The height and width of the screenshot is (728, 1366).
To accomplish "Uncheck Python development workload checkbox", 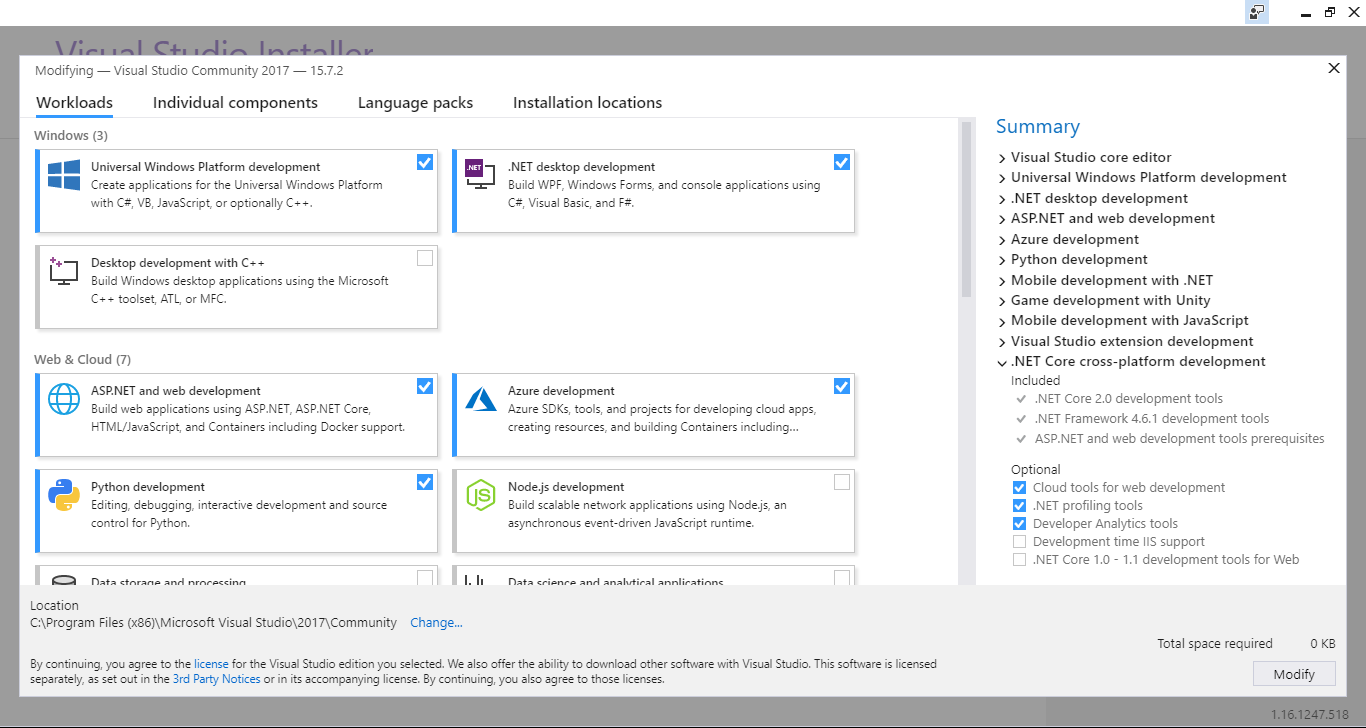I will point(425,482).
